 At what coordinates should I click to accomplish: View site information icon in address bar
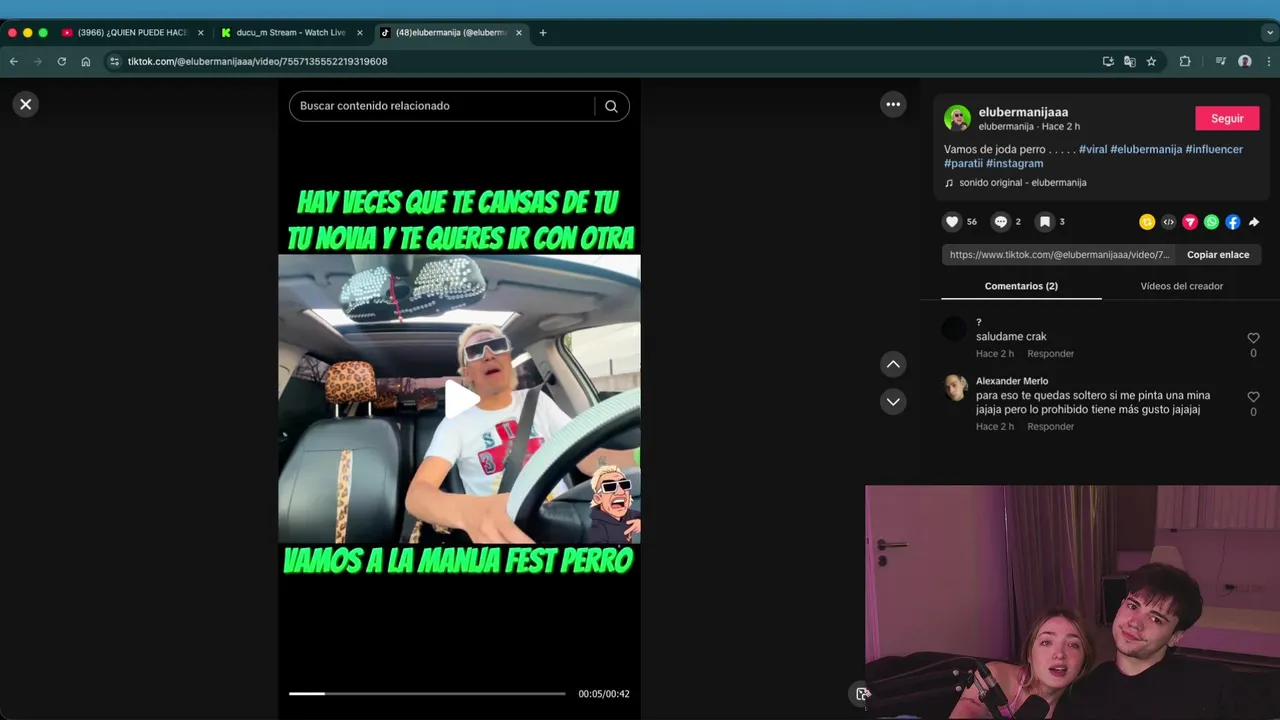[x=114, y=61]
